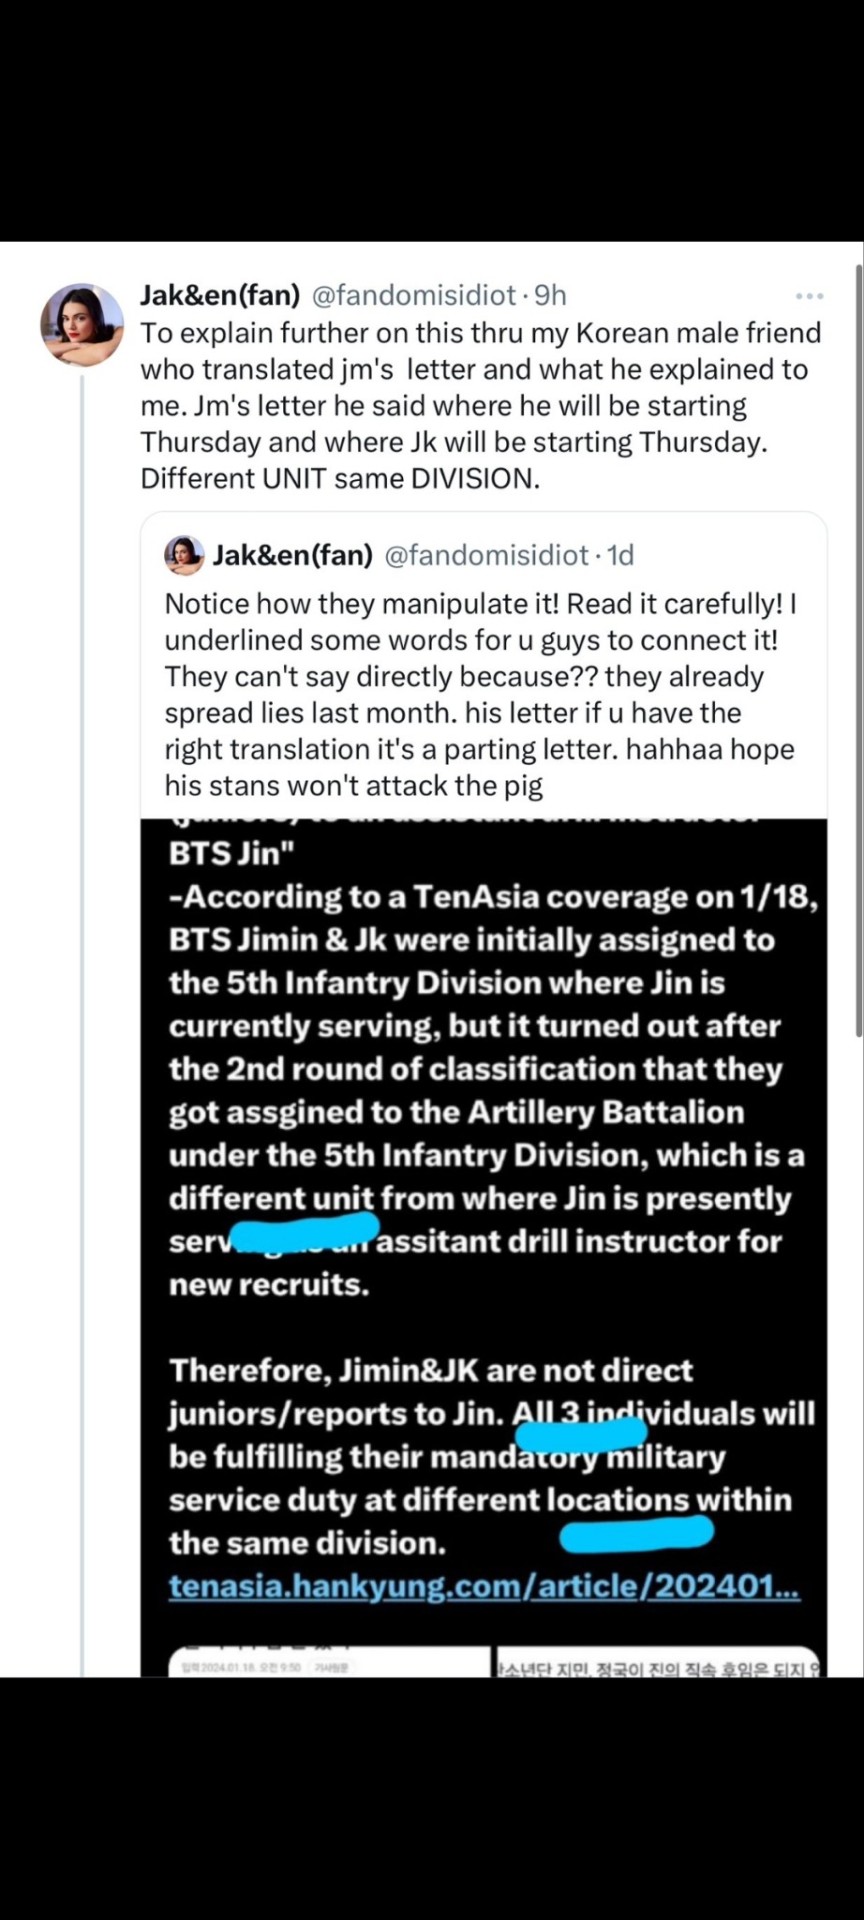Click the 1d timestamp on the quoted tweet

[621, 555]
